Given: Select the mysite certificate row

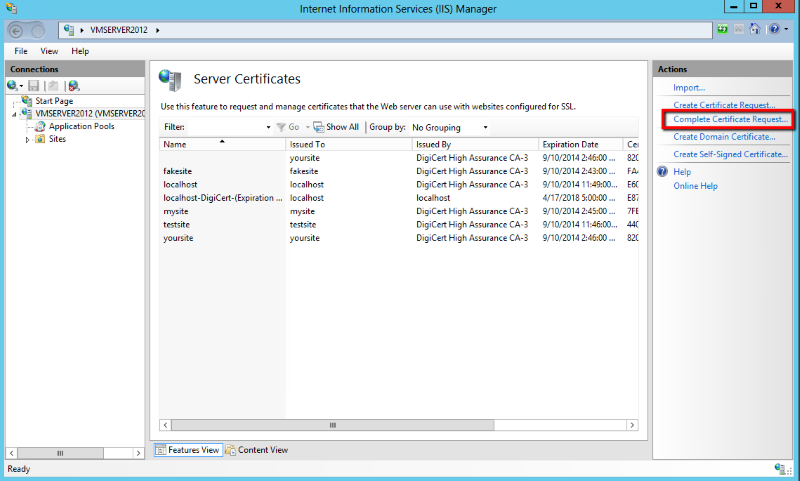Looking at the screenshot, I should point(176,211).
